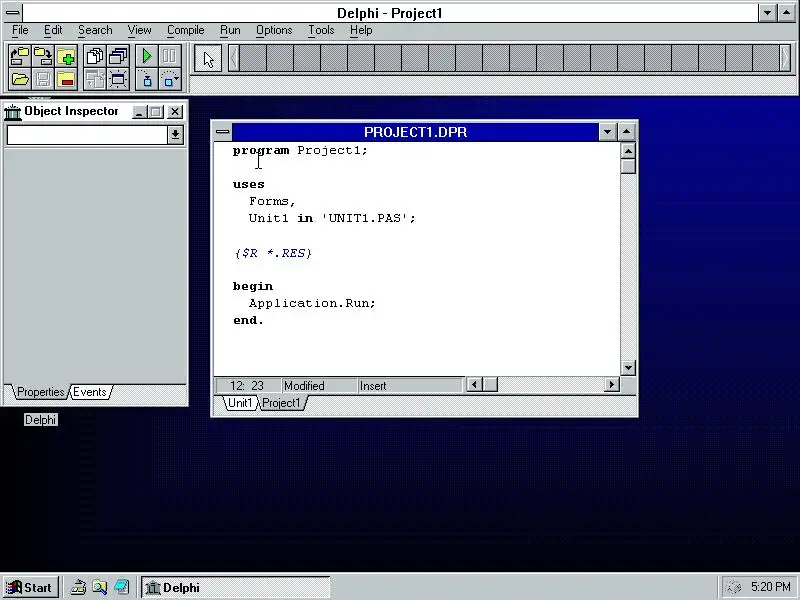800x600 pixels.
Task: Click the New Form speedbar icon
Action: tap(118, 80)
